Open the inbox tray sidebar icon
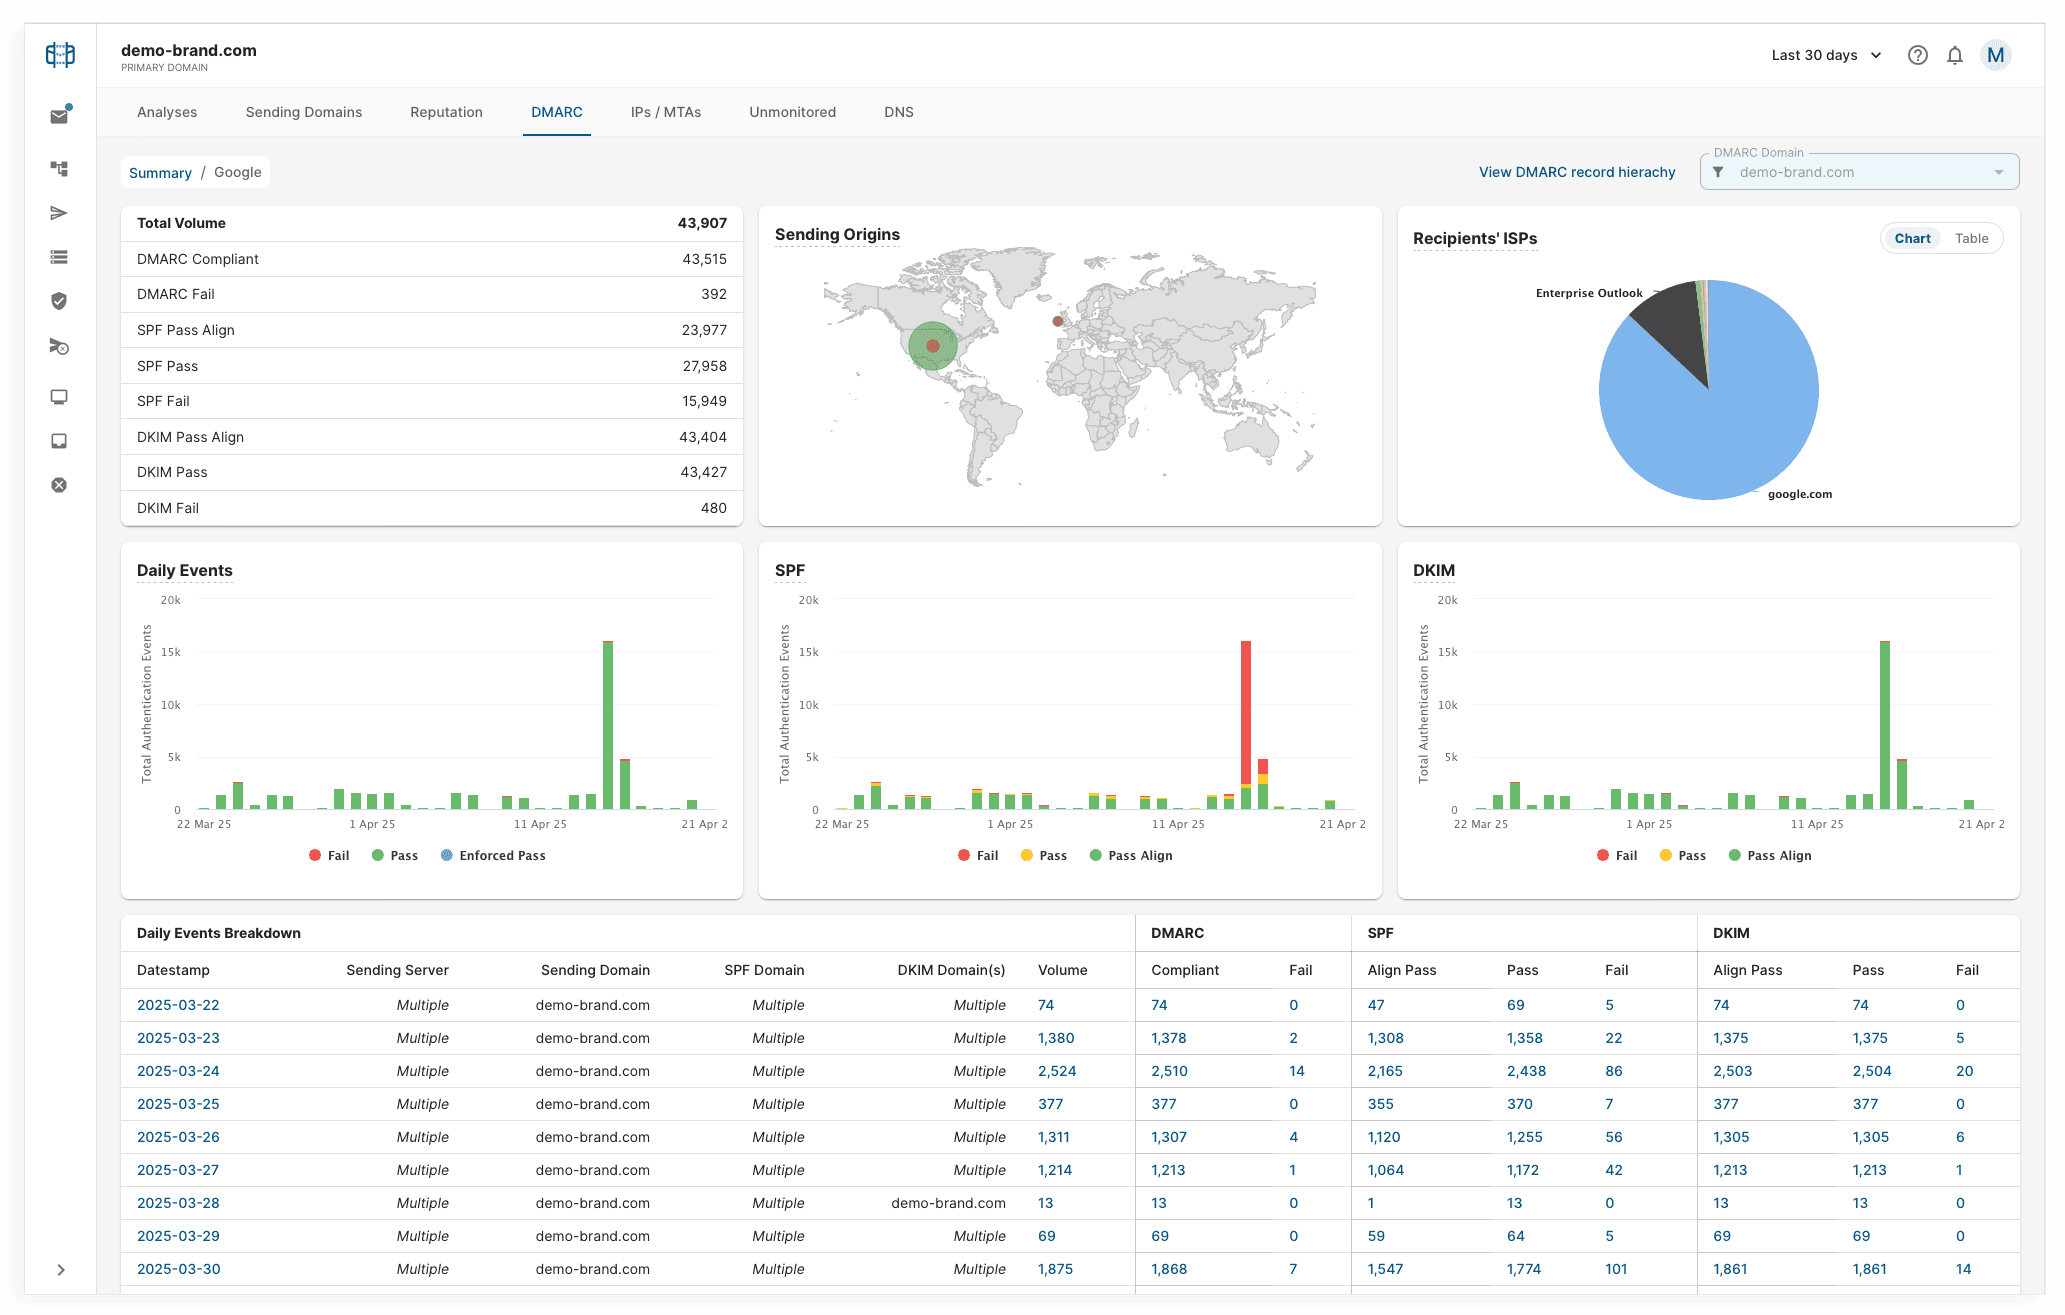The height and width of the screenshot is (1315, 2065). [59, 441]
